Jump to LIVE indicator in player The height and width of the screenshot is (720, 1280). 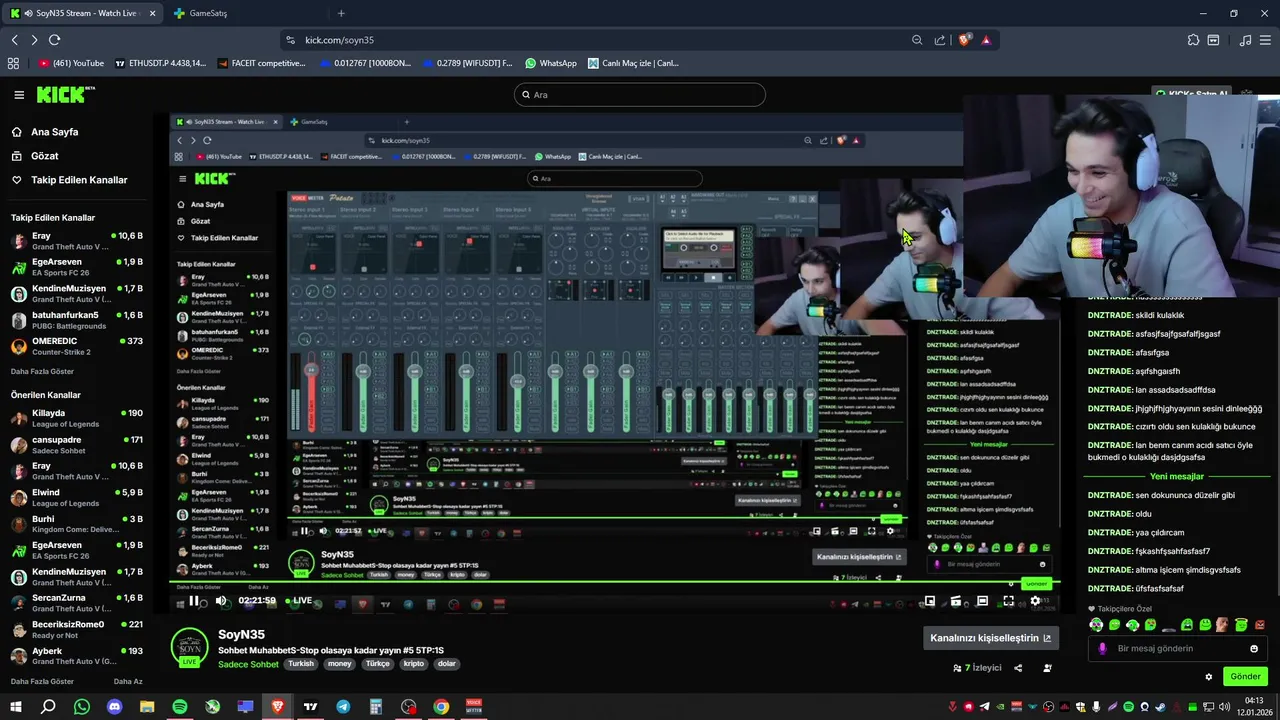[x=299, y=601]
